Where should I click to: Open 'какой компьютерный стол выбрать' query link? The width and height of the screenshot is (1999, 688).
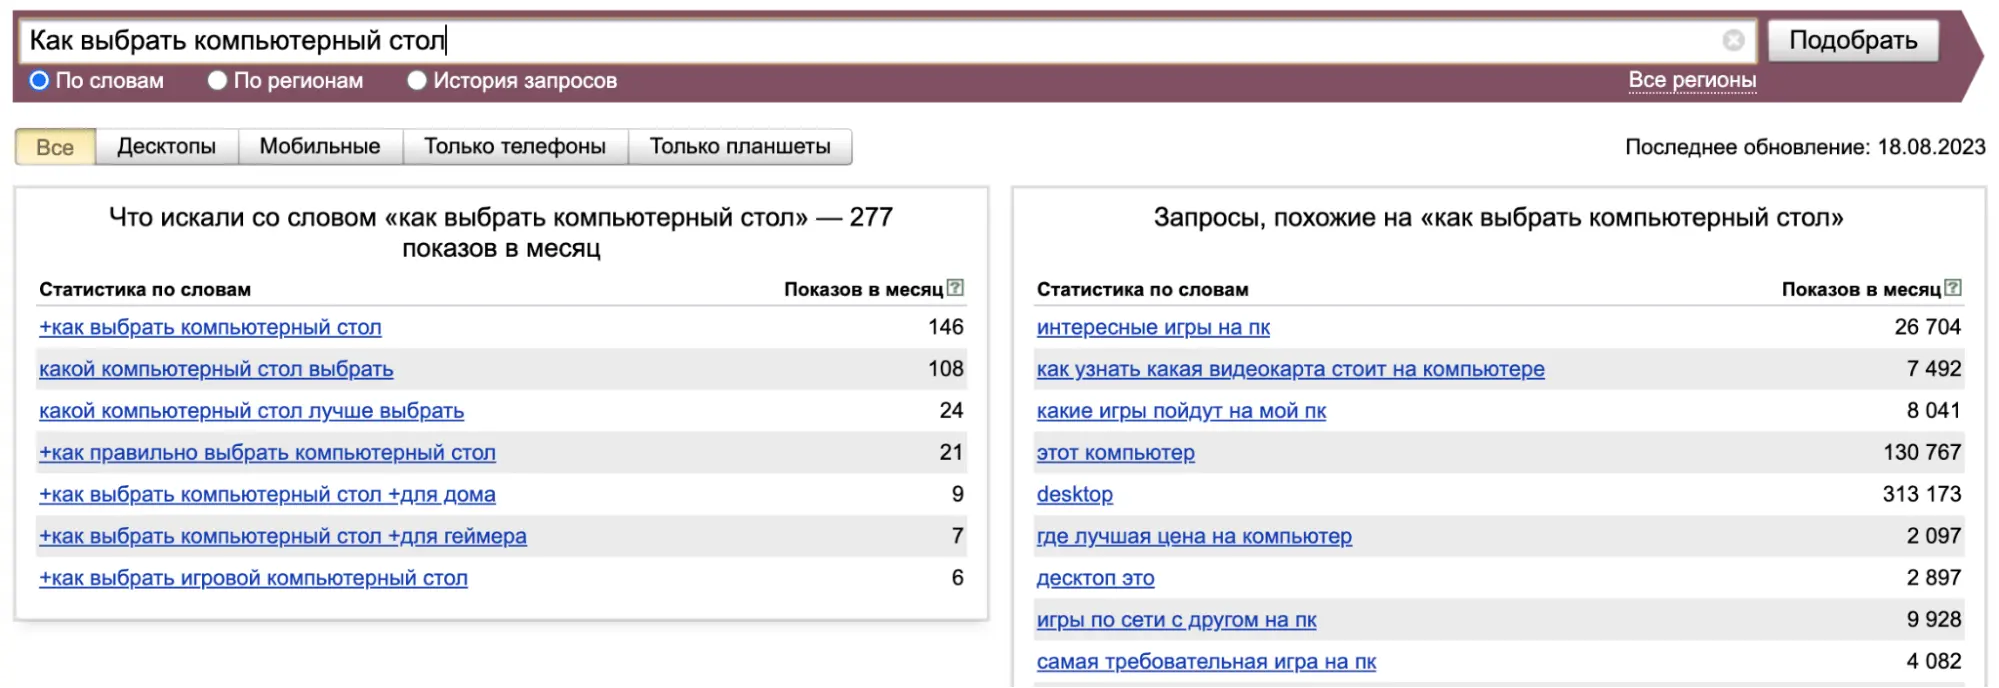click(x=216, y=369)
